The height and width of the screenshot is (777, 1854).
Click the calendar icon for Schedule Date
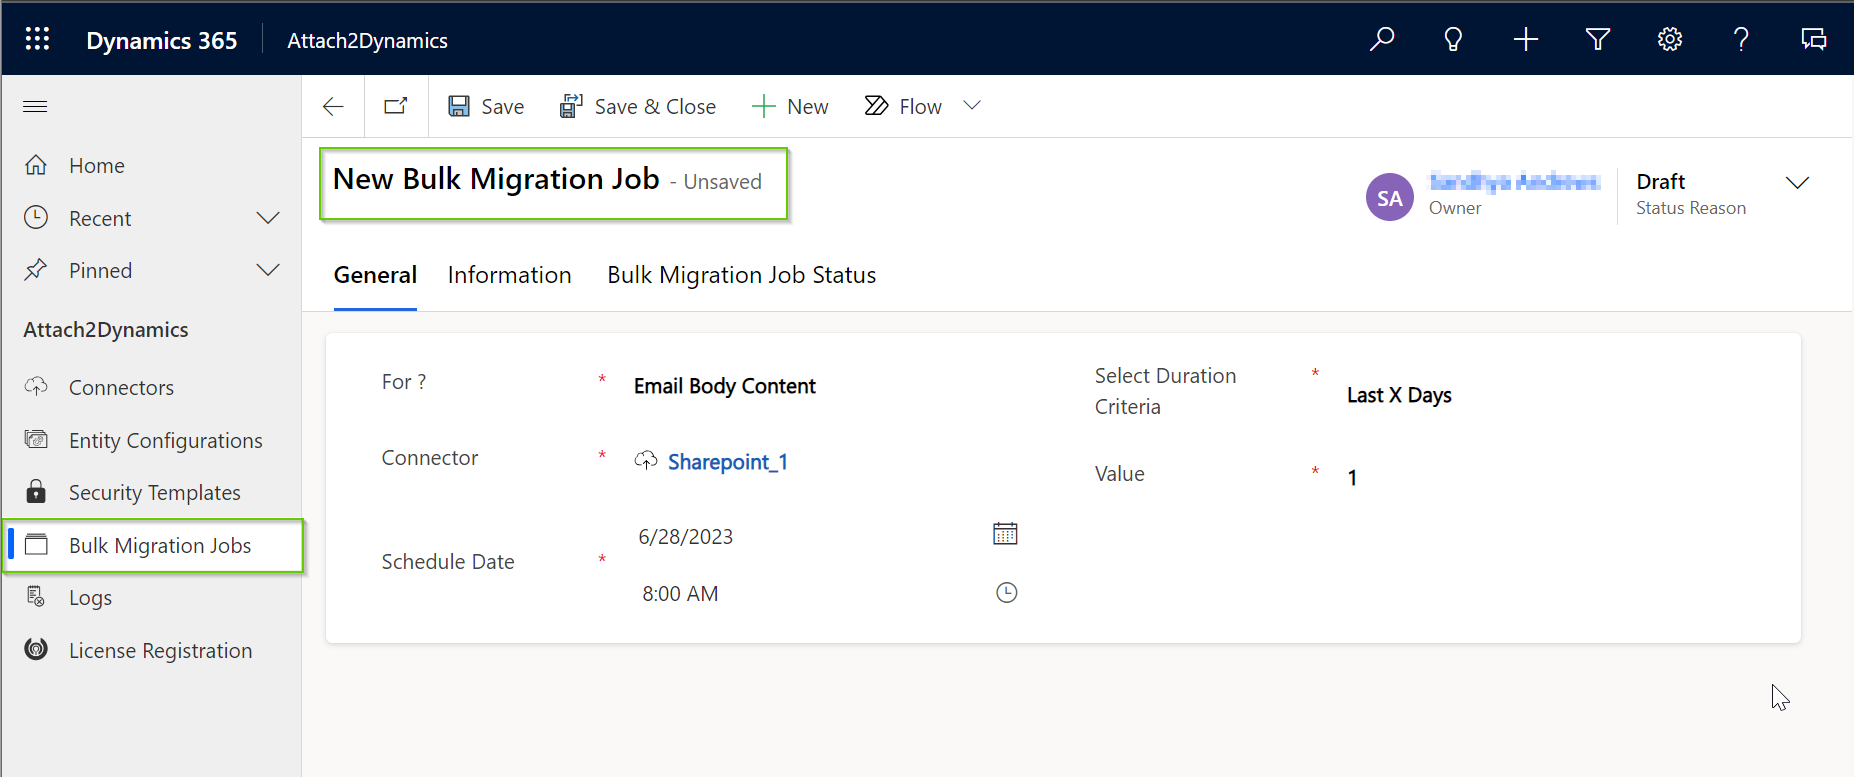coord(1005,533)
